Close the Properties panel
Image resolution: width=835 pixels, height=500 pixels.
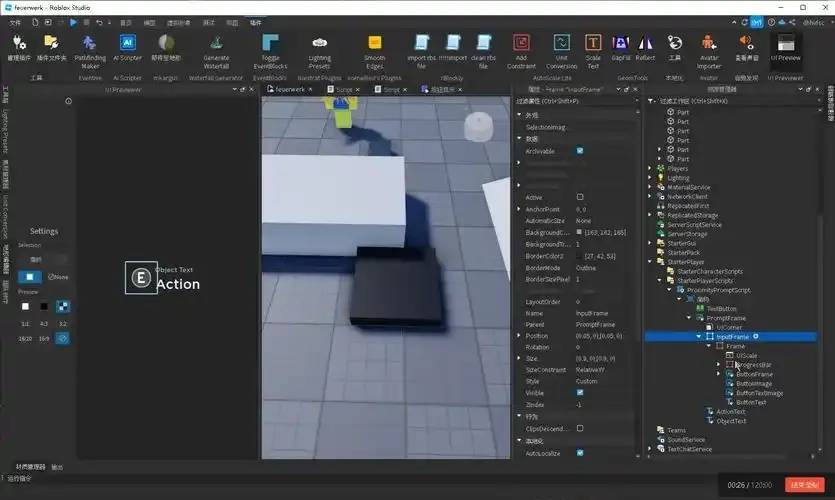(x=635, y=89)
